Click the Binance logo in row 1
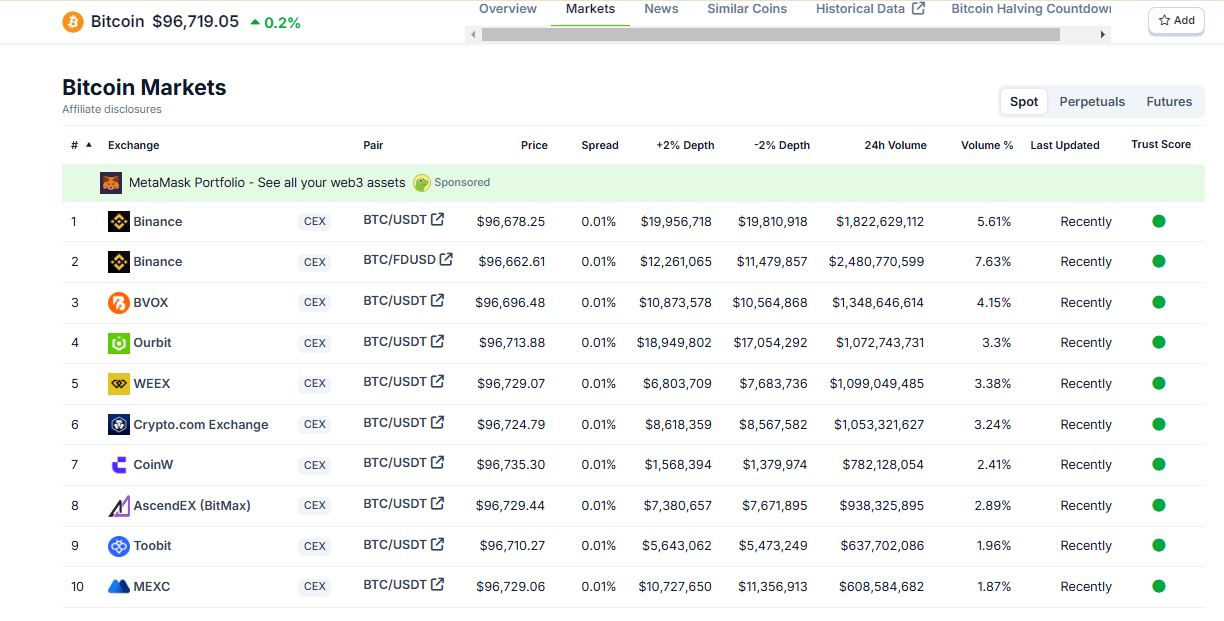The width and height of the screenshot is (1224, 621). coord(119,221)
